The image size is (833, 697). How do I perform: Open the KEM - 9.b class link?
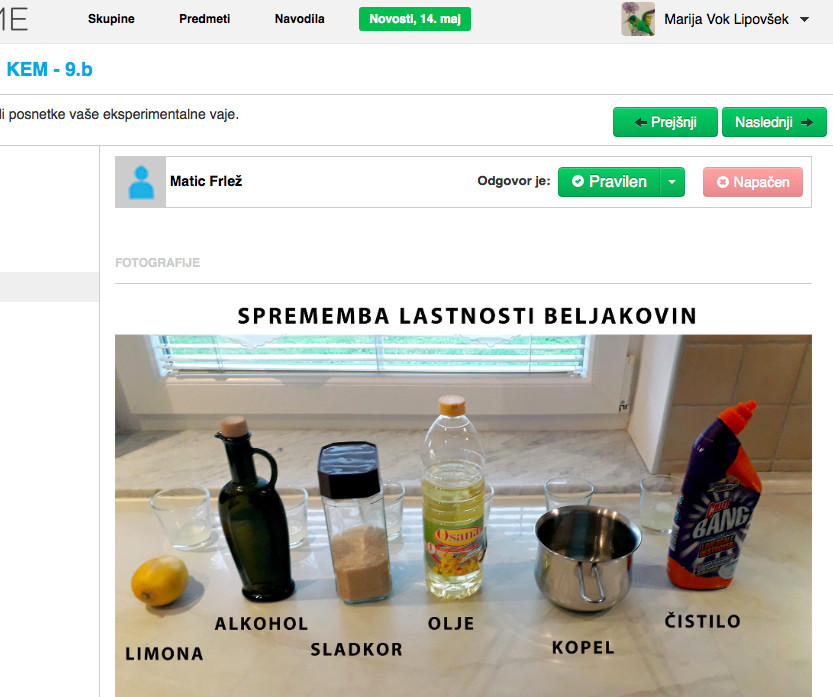(x=49, y=70)
